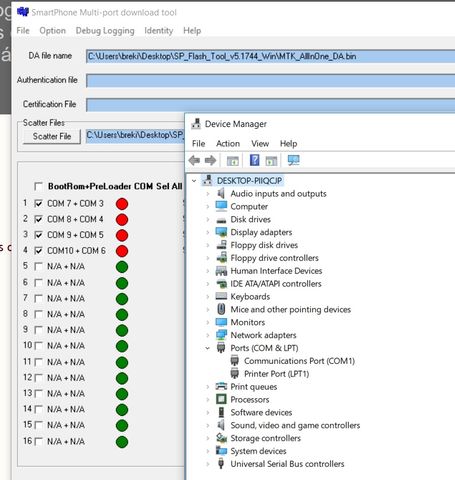Expand the Universal Serial Bus controllers arrow
Image resolution: width=455 pixels, height=480 pixels.
(x=207, y=464)
